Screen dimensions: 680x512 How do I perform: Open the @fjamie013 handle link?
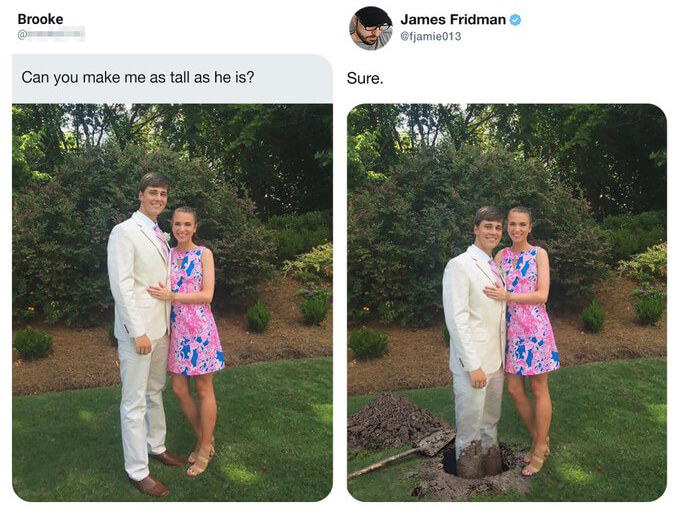430,36
